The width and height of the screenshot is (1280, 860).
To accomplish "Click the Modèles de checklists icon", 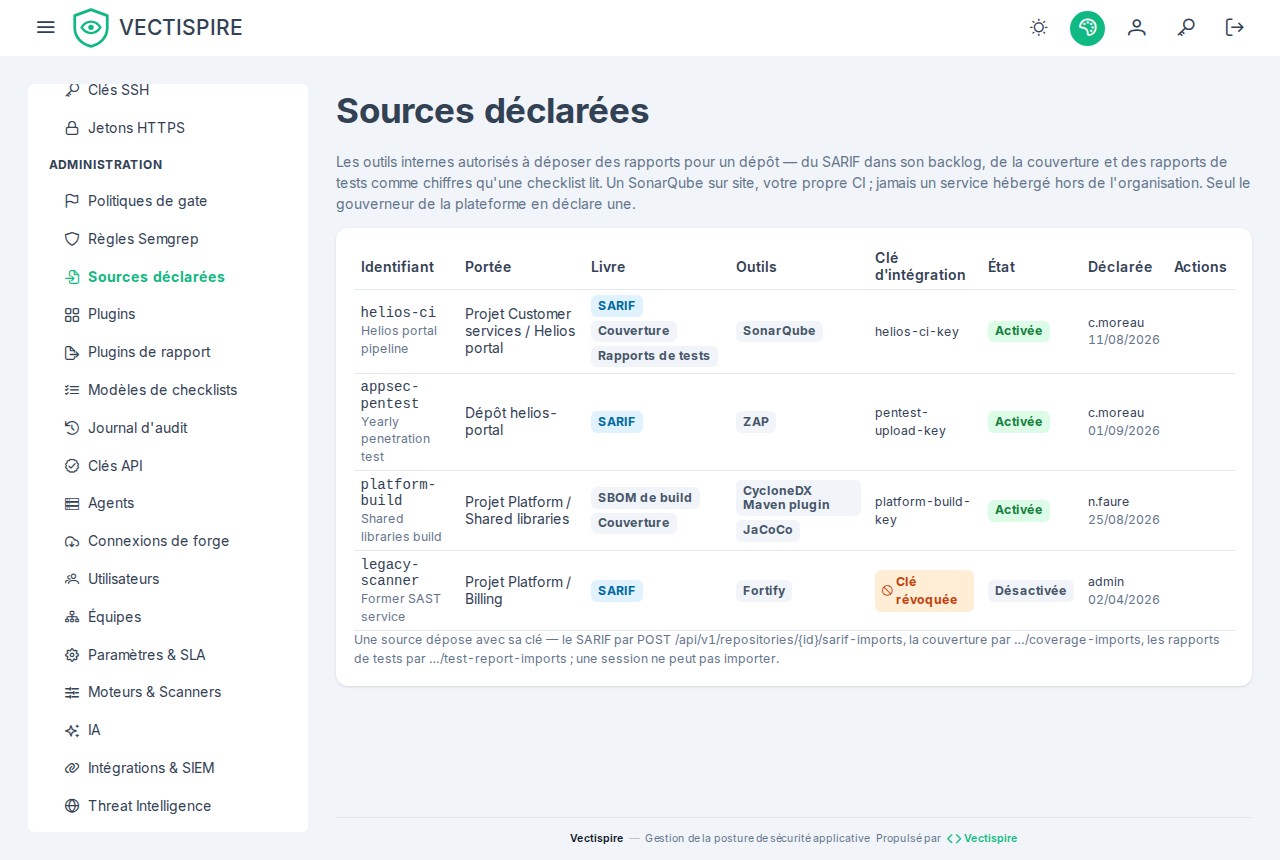I will point(72,390).
